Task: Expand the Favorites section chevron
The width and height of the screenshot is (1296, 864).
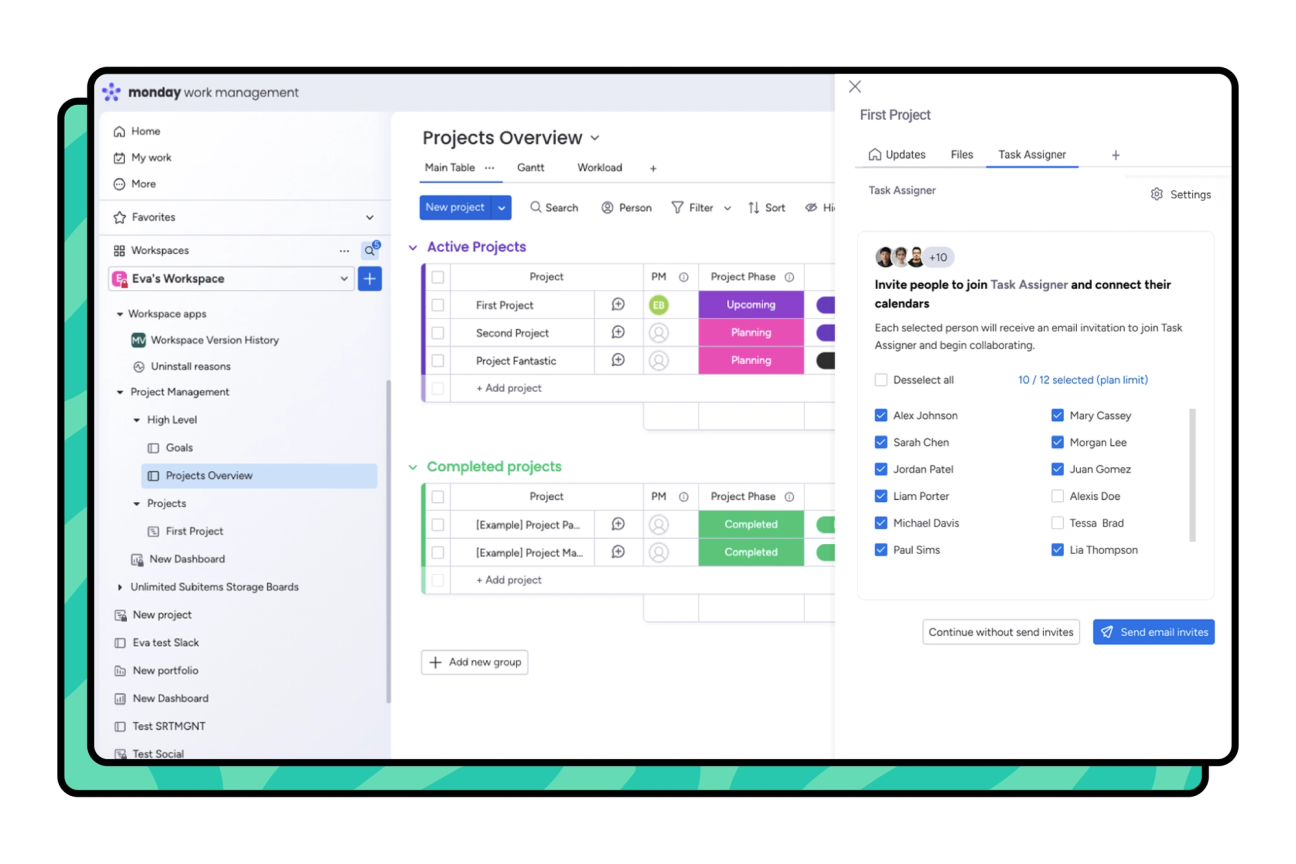Action: click(x=370, y=217)
